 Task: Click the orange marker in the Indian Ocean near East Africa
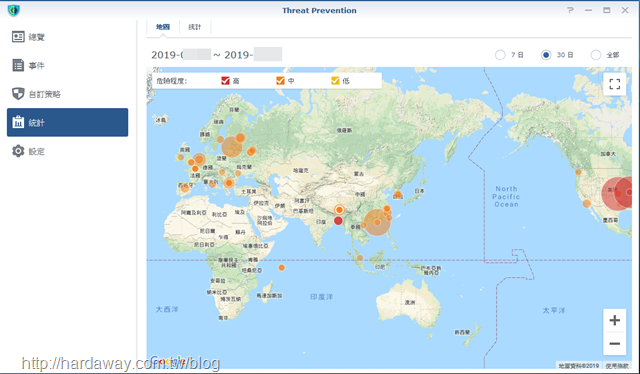tap(282, 268)
